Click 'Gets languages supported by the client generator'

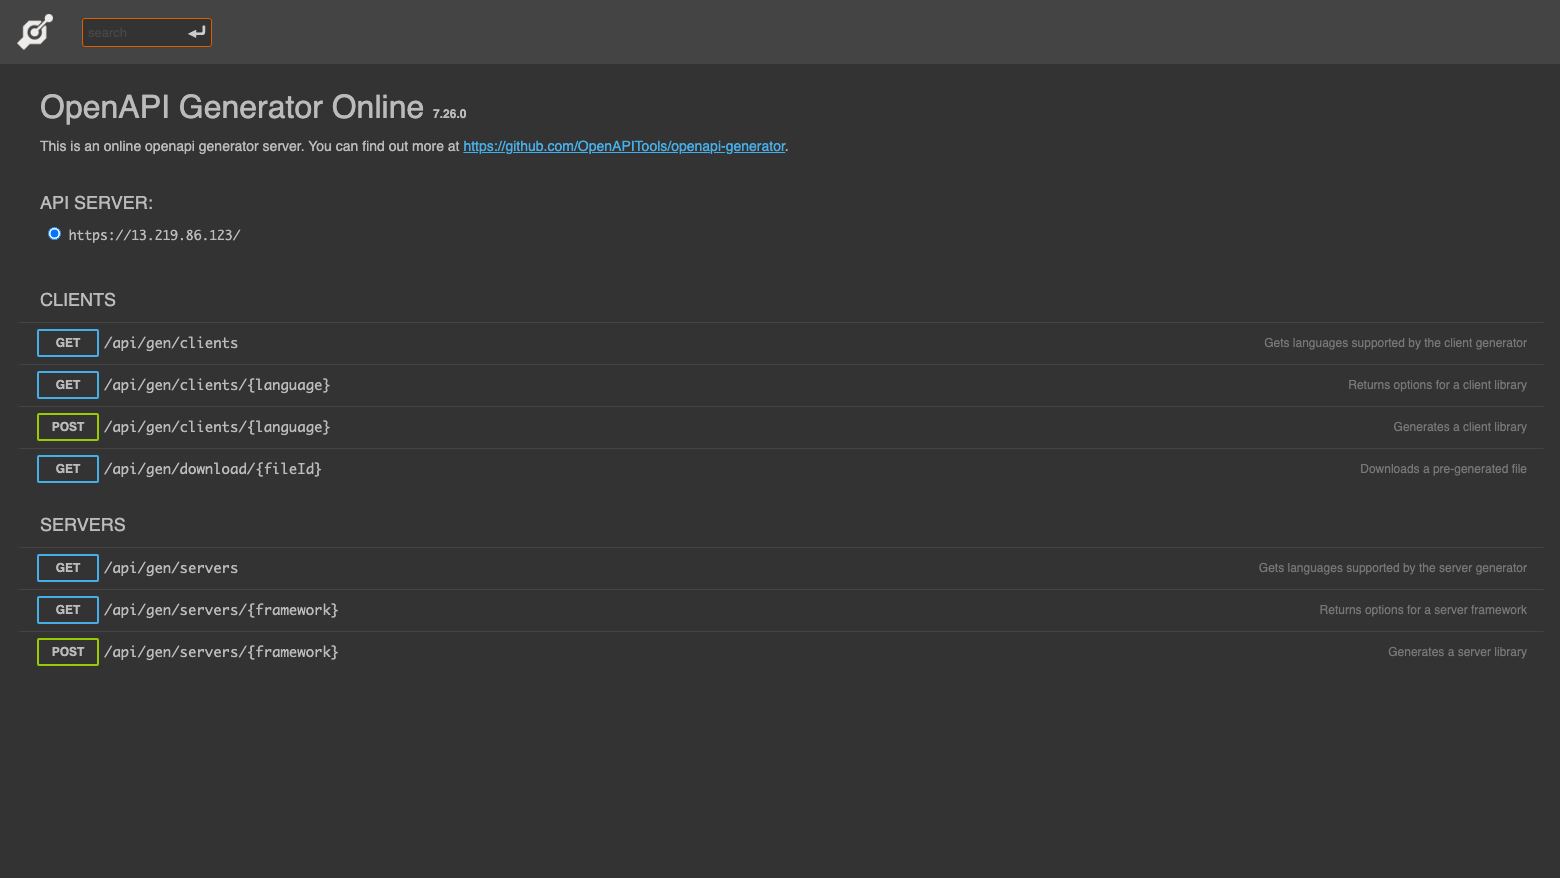1395,343
